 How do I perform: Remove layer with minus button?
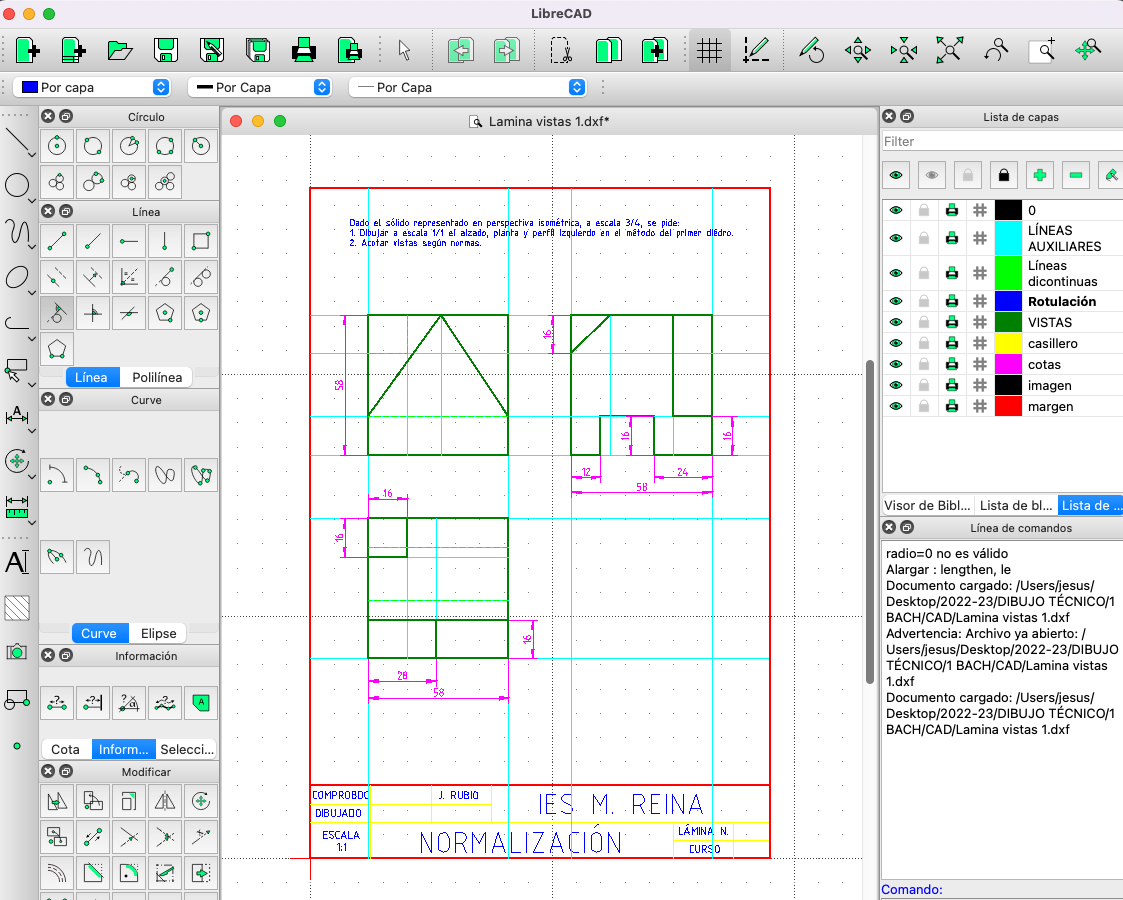tap(1076, 175)
